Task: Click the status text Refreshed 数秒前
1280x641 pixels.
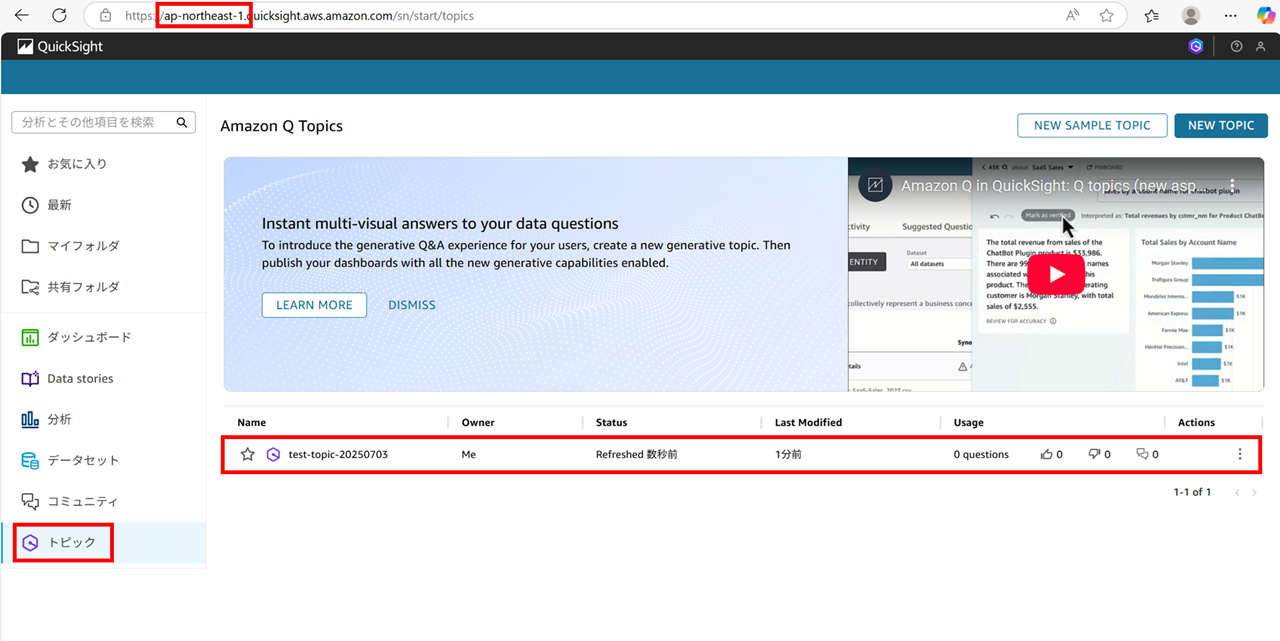Action: [637, 454]
